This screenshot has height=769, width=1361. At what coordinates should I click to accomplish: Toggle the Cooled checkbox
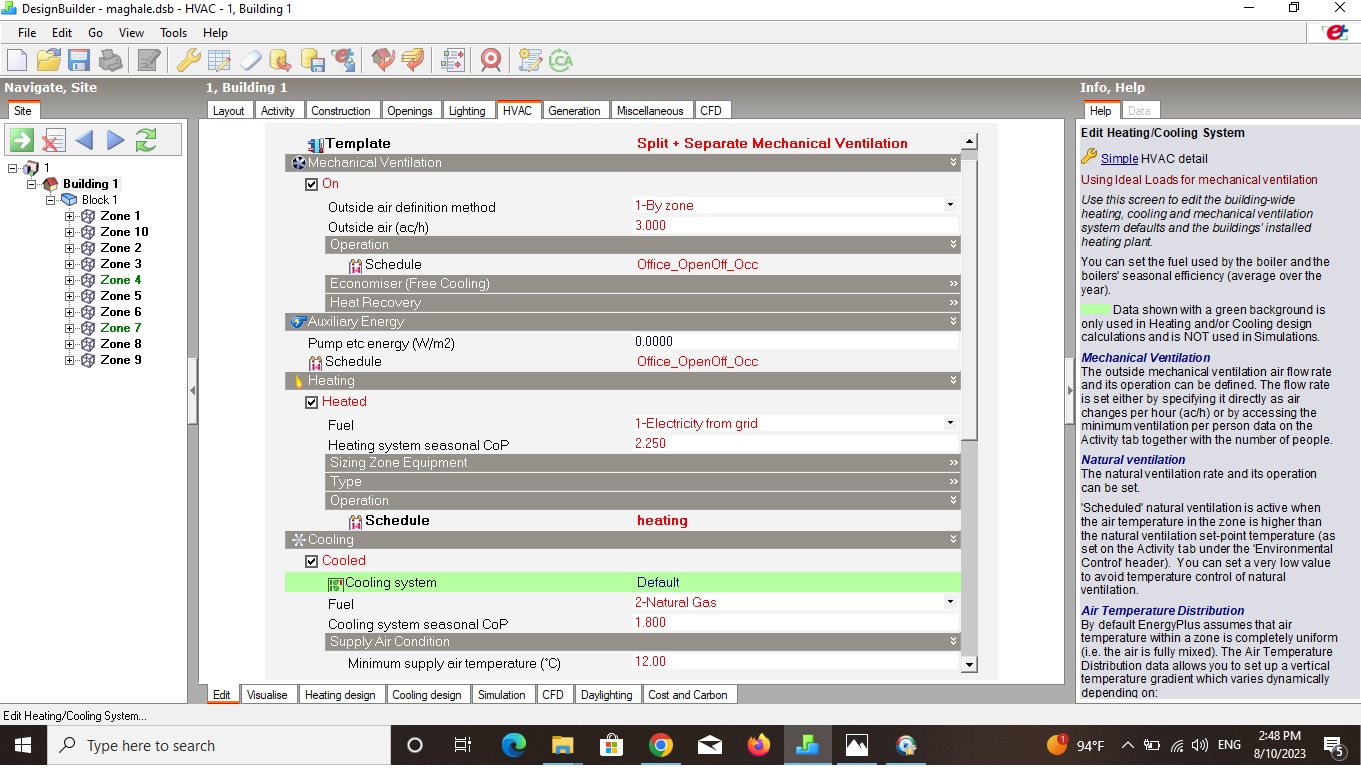click(x=312, y=561)
